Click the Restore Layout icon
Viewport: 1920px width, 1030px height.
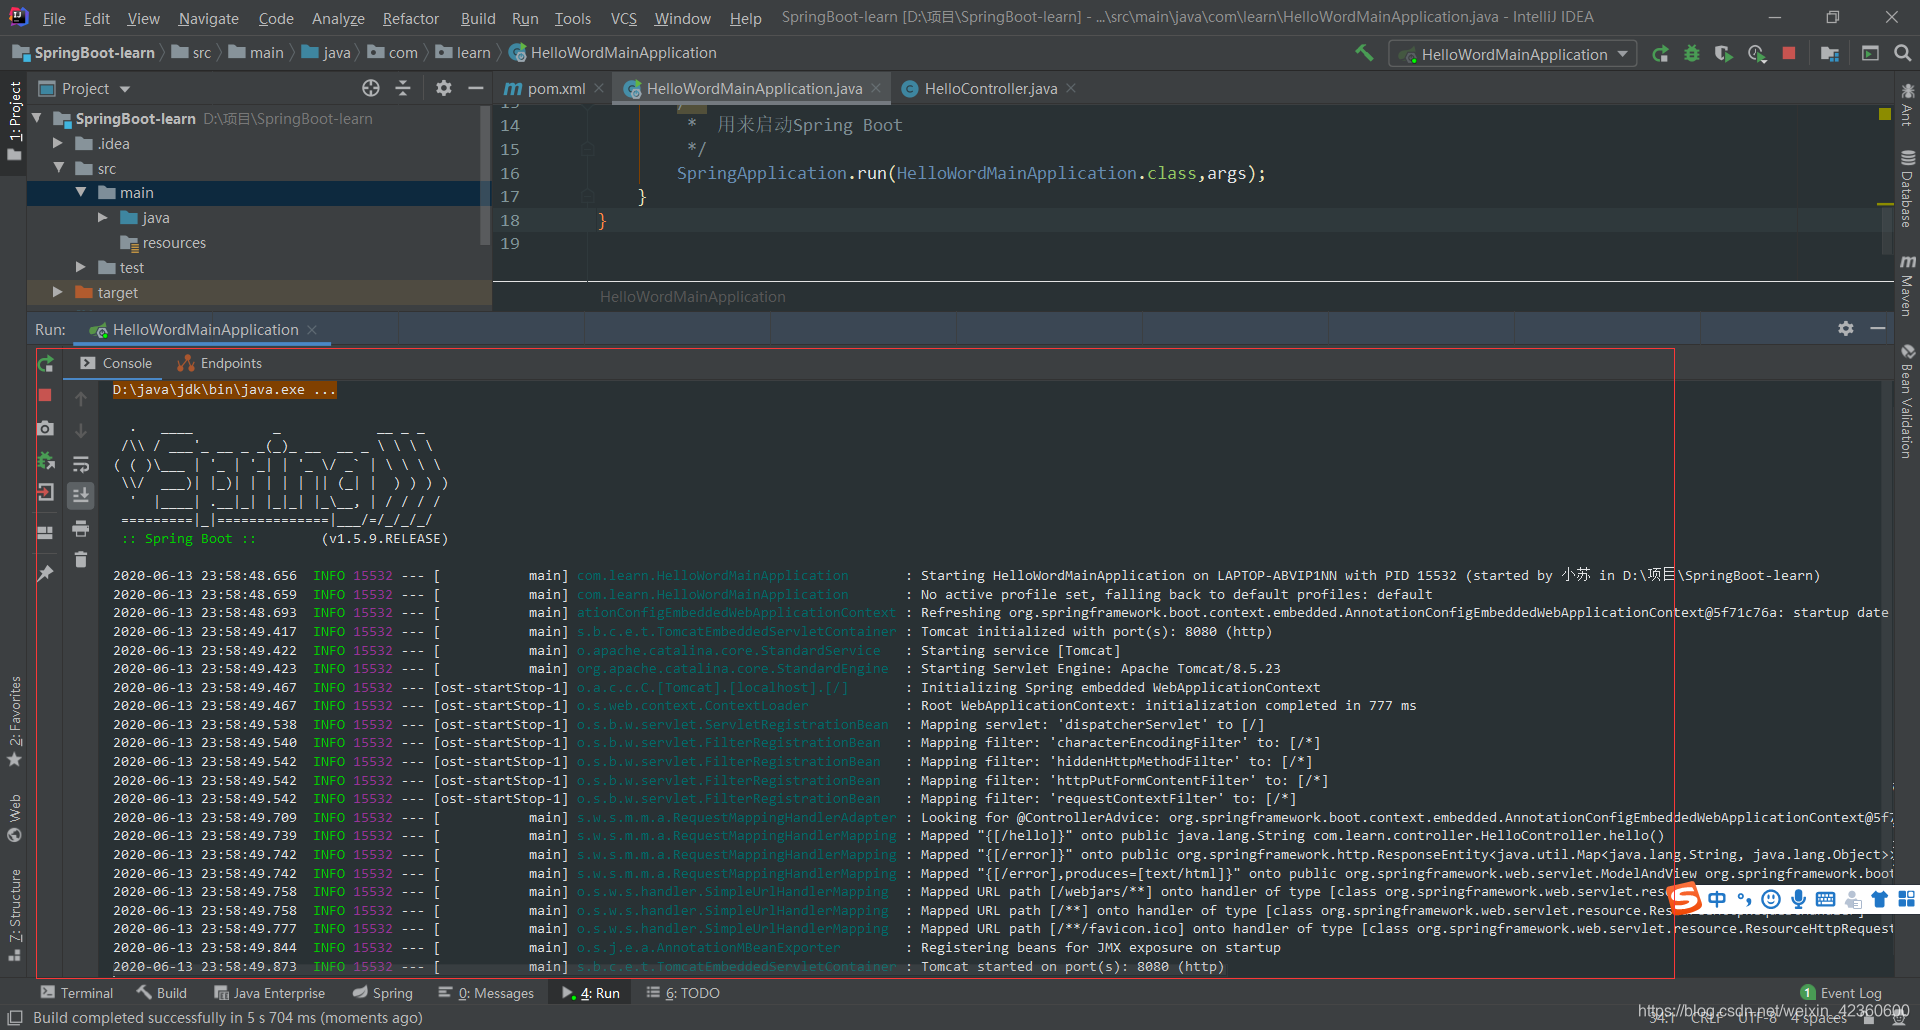(x=45, y=532)
